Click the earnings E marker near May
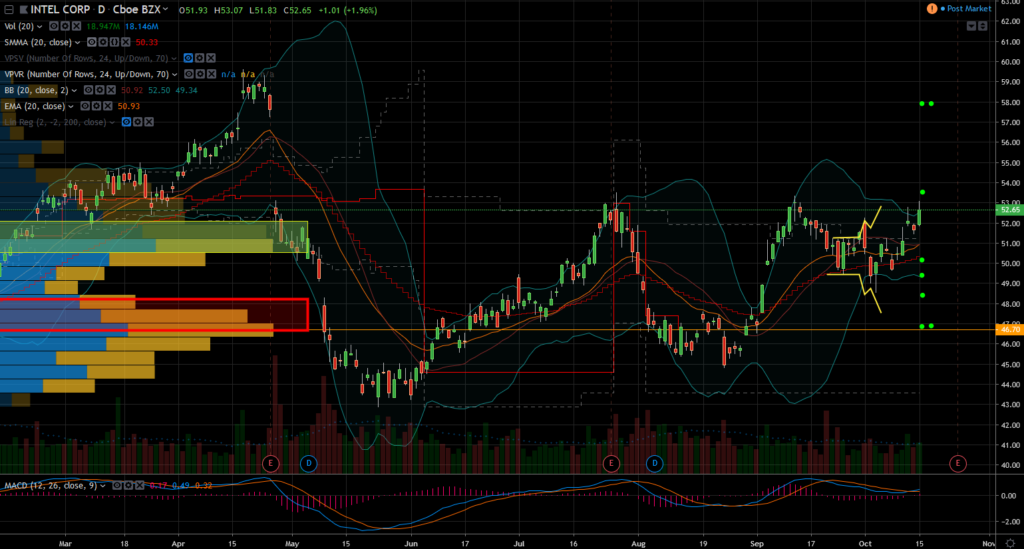This screenshot has height=549, width=1024. pyautogui.click(x=270, y=463)
